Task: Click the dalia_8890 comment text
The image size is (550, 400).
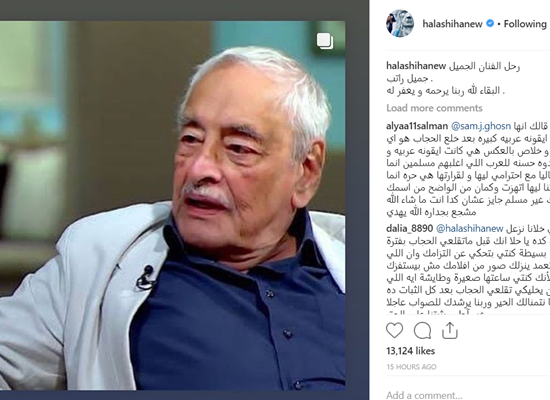Action: [468, 271]
